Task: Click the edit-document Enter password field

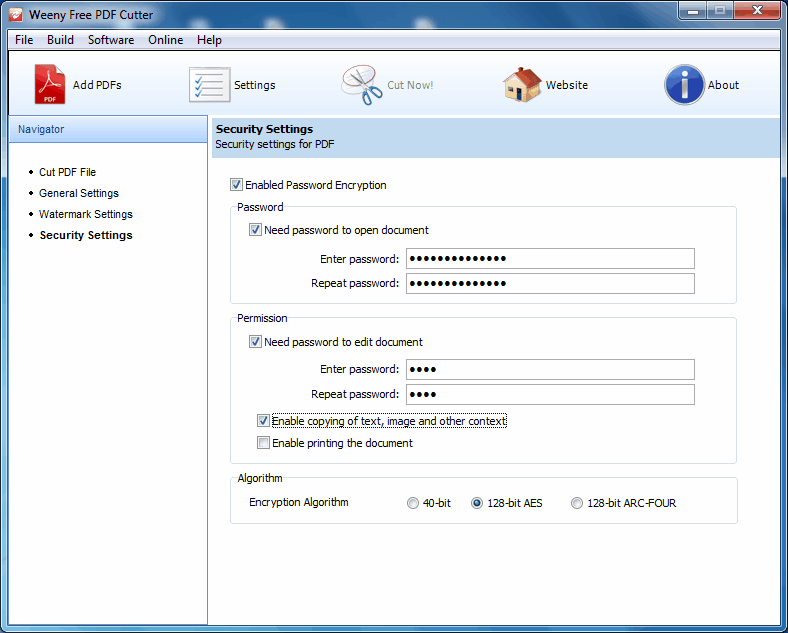Action: [550, 369]
